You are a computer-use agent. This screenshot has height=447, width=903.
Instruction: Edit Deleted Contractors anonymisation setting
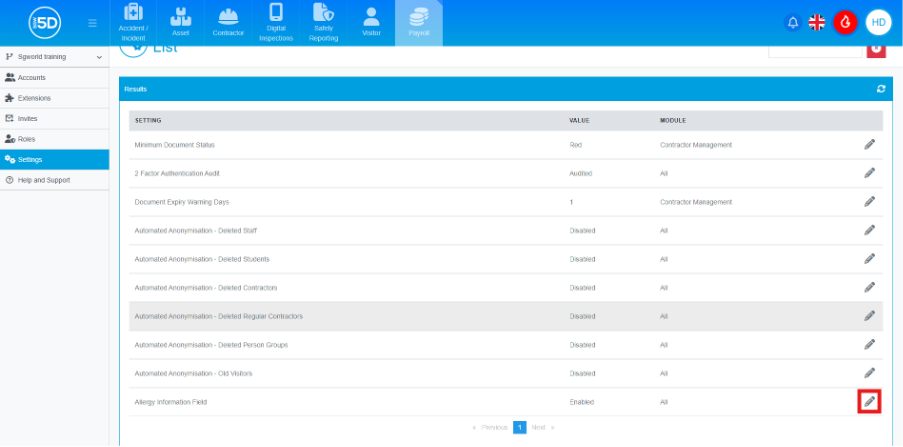point(870,287)
